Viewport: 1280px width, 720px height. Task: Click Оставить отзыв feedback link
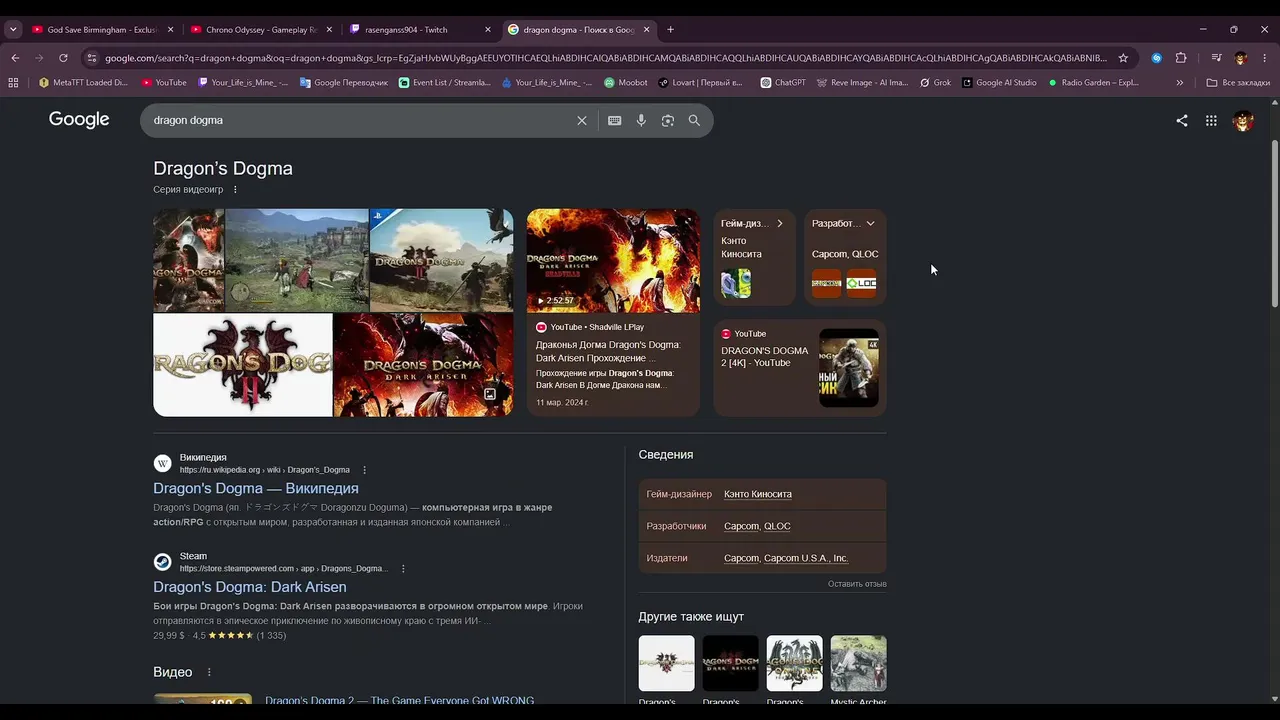tap(857, 584)
